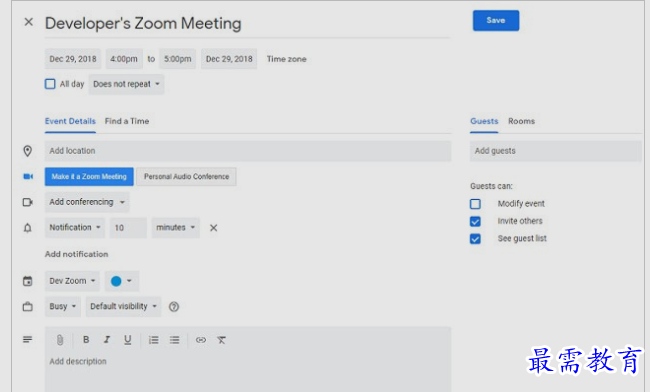Viewport: 650px width, 392px height.
Task: Open visibility help question mark icon
Action: point(174,307)
